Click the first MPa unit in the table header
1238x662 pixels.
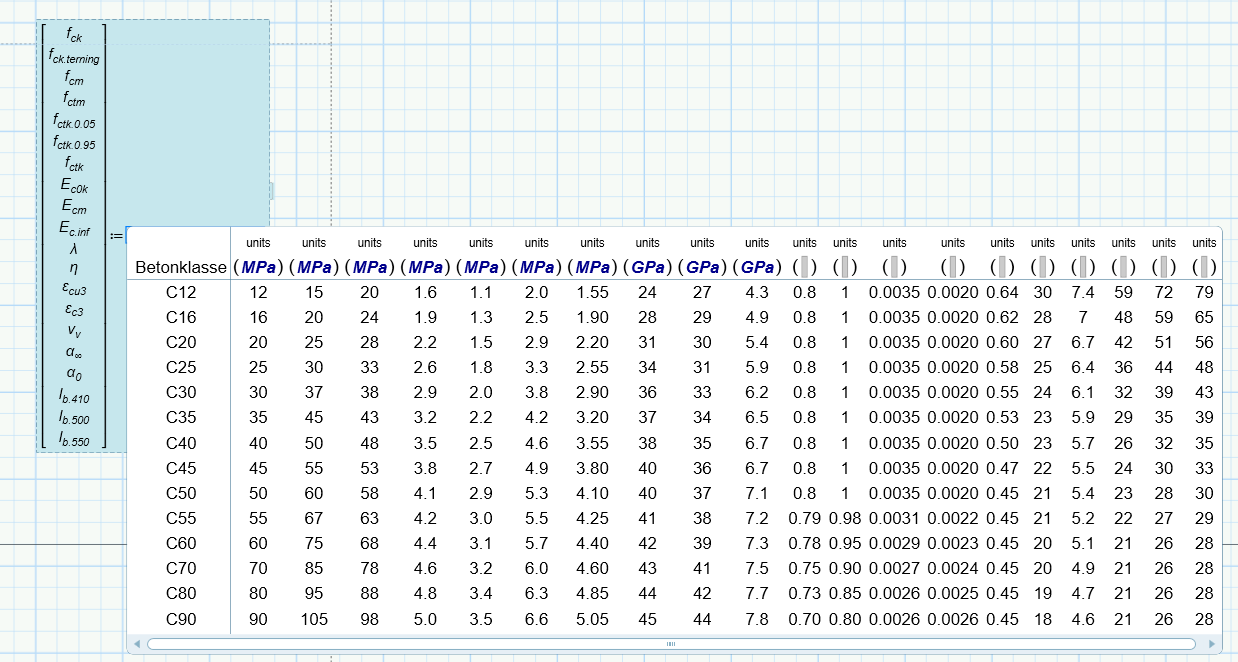259,268
